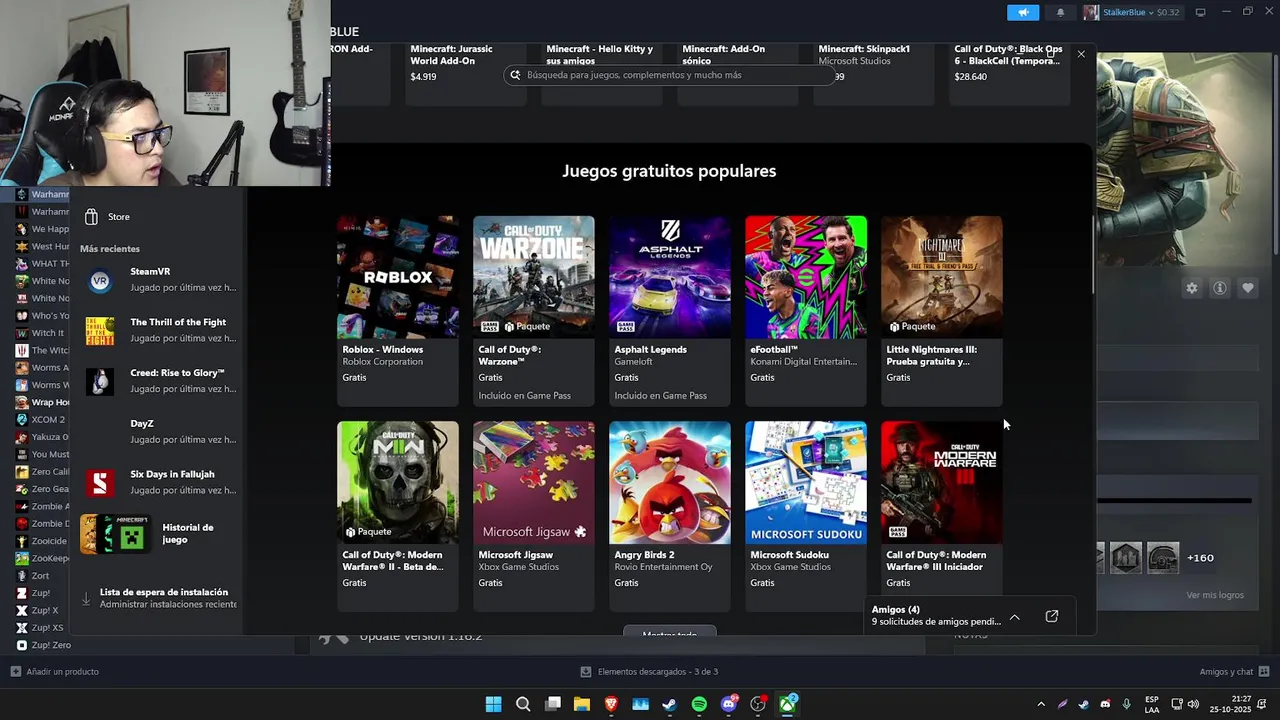
Task: Click Steam announcements megaphone button
Action: [1023, 12]
